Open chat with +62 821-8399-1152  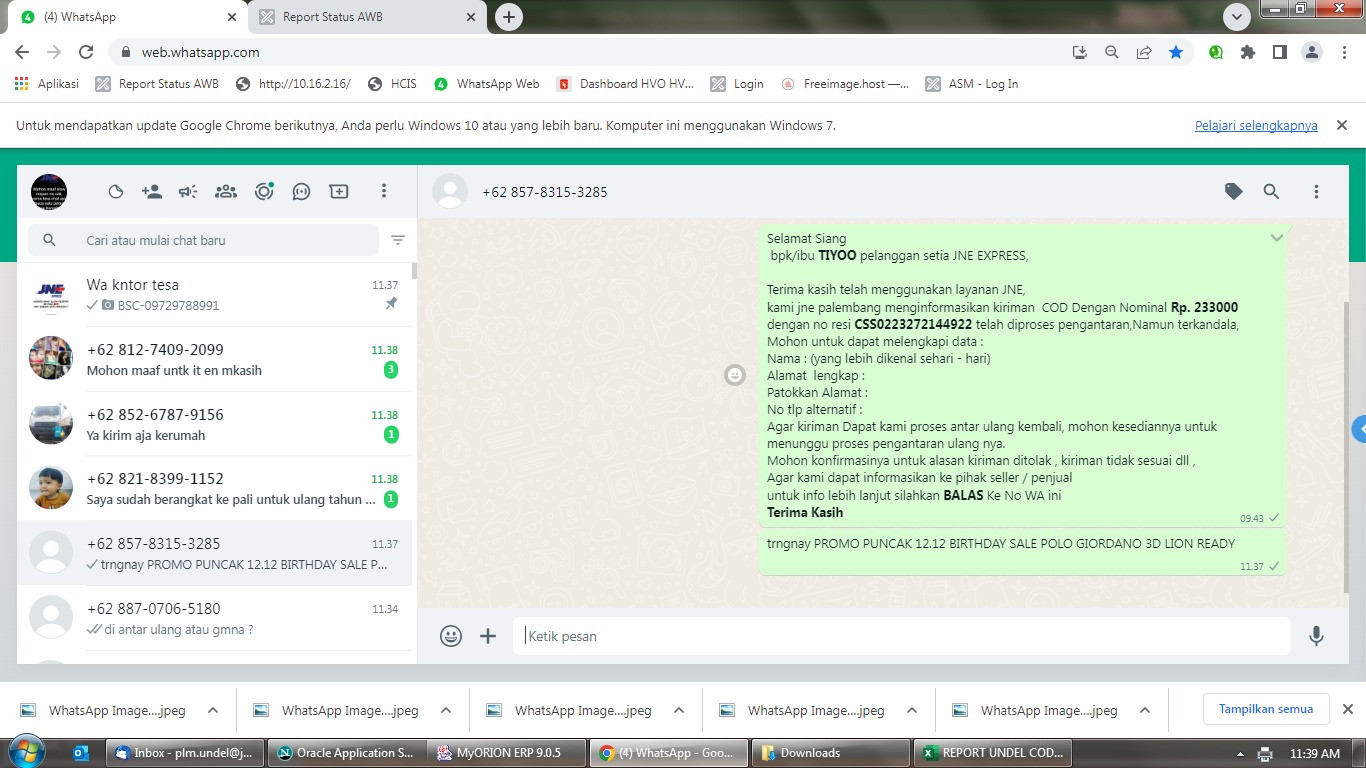[215, 488]
